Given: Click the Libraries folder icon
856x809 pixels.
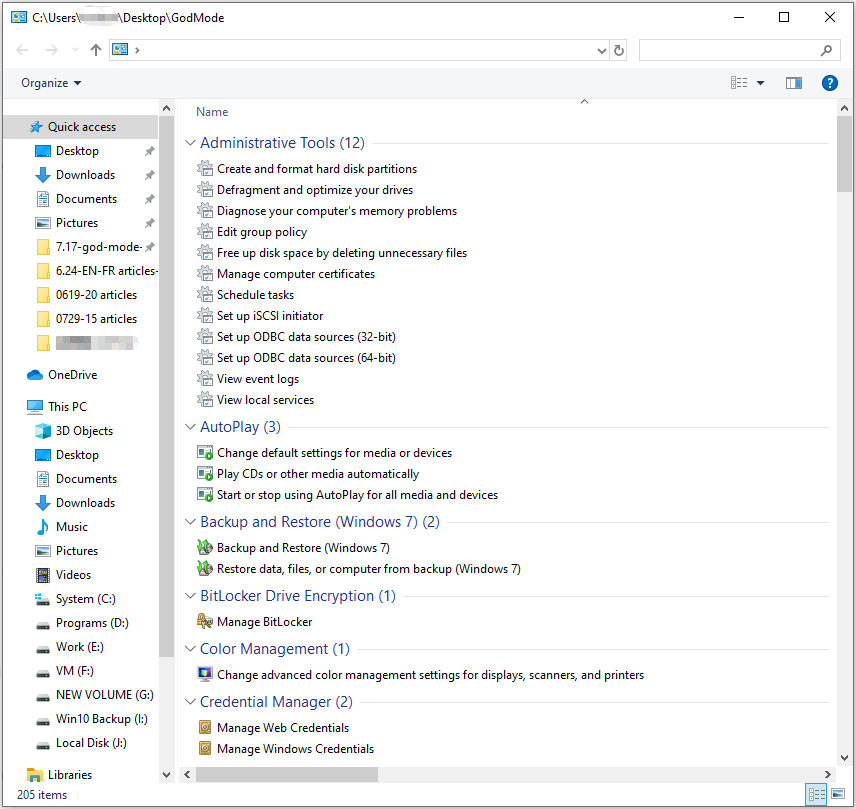Looking at the screenshot, I should pos(34,775).
